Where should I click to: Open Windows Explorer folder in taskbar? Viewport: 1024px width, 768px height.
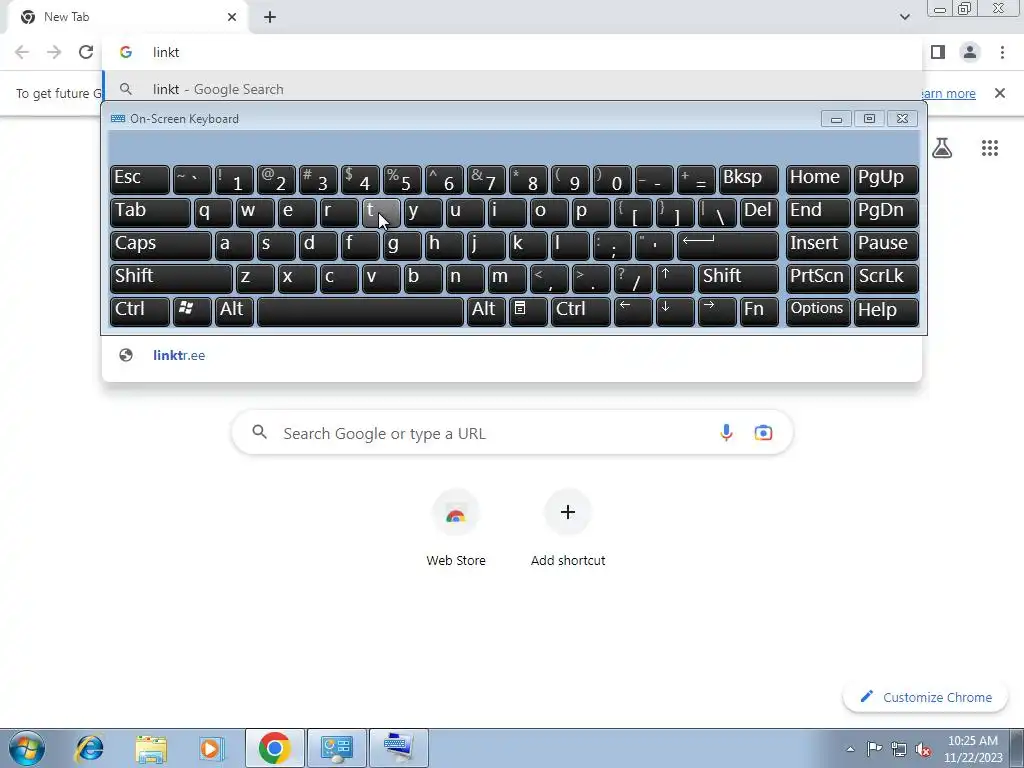point(151,748)
